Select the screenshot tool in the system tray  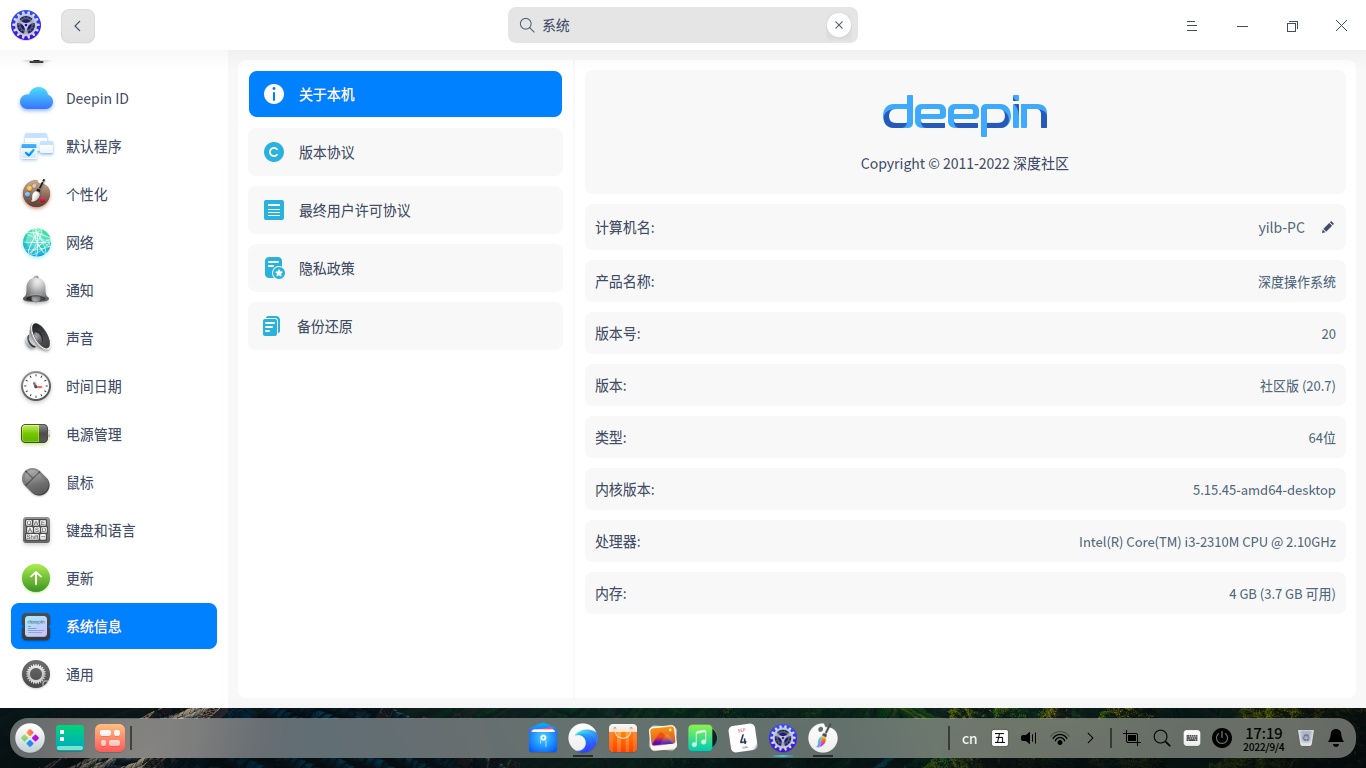click(1131, 738)
